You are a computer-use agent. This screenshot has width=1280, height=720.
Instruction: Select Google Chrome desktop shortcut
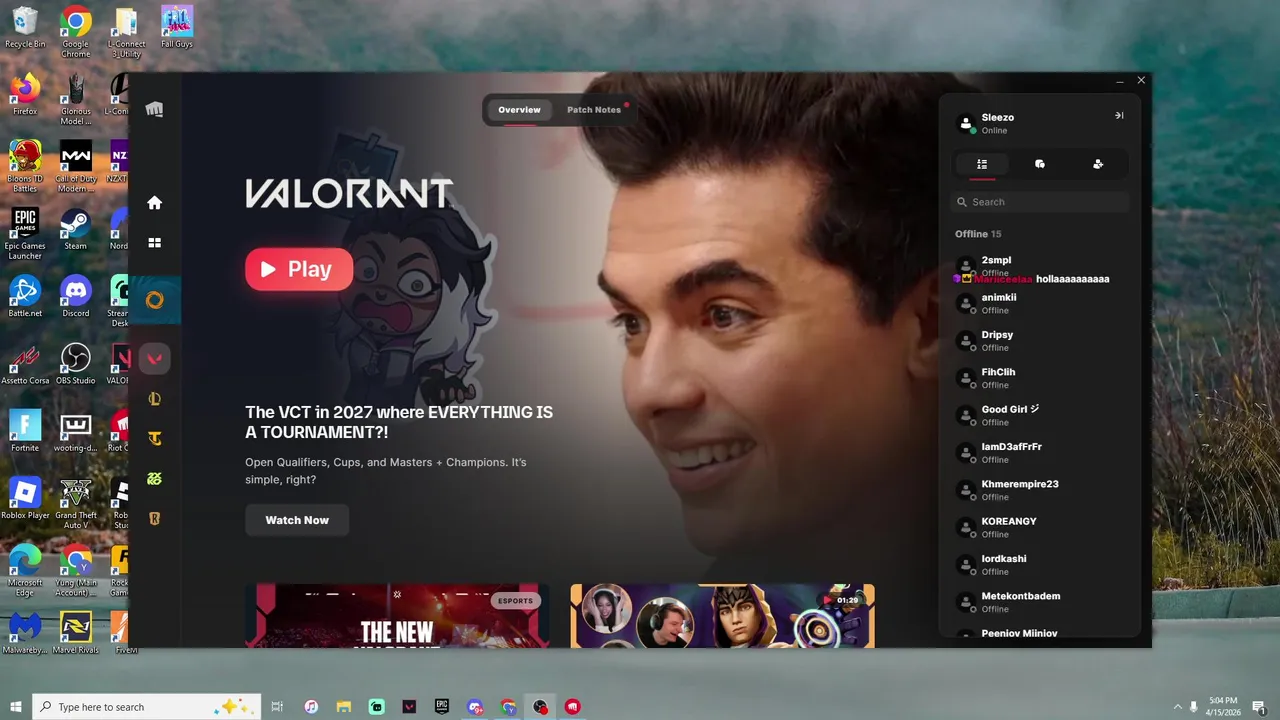tap(76, 31)
